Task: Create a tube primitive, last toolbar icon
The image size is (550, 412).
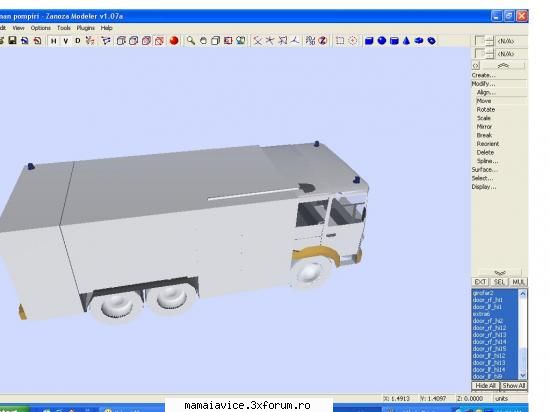Action: (432, 41)
